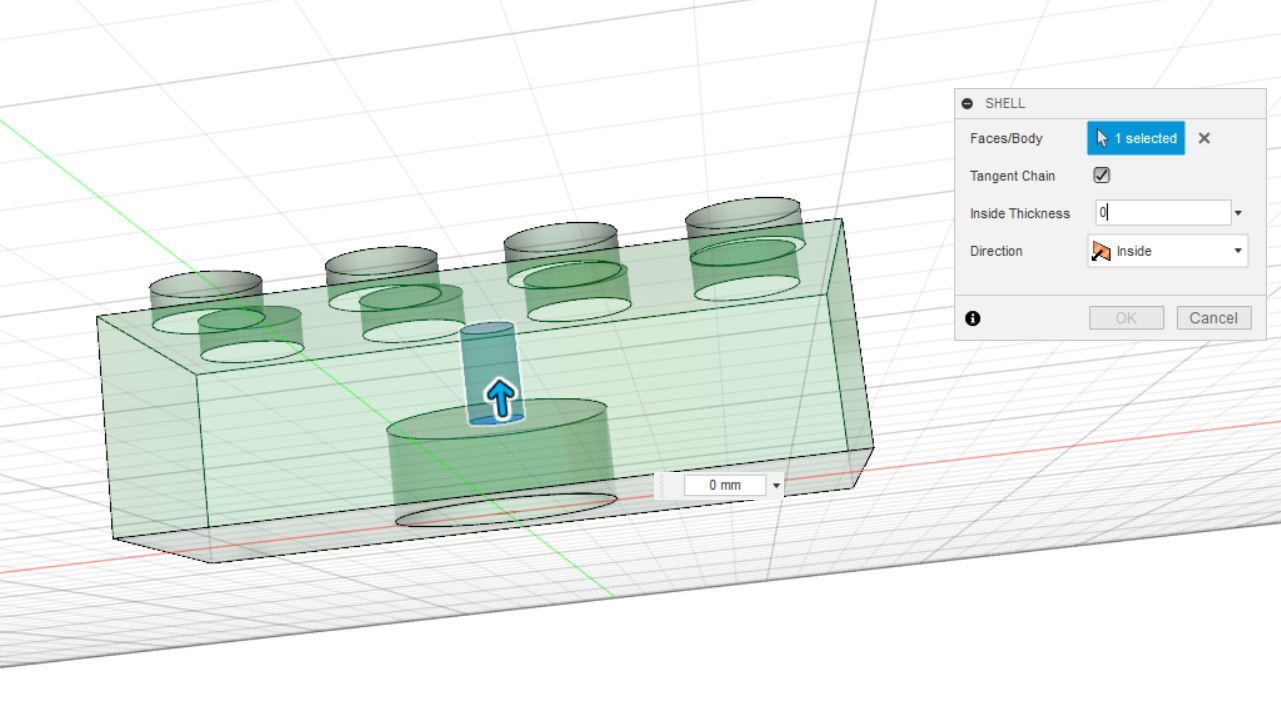The image size is (1281, 704).
Task: Open the Inside Thickness dropdown arrow
Action: [1239, 213]
